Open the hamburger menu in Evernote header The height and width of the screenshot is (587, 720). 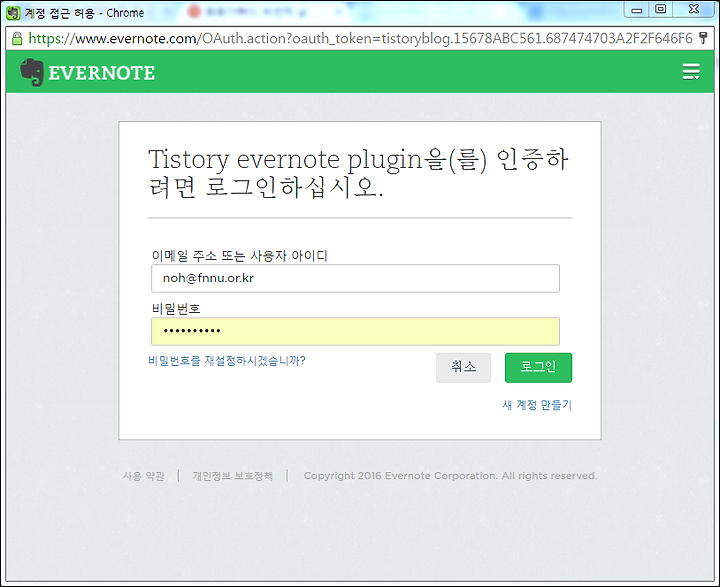coord(691,72)
